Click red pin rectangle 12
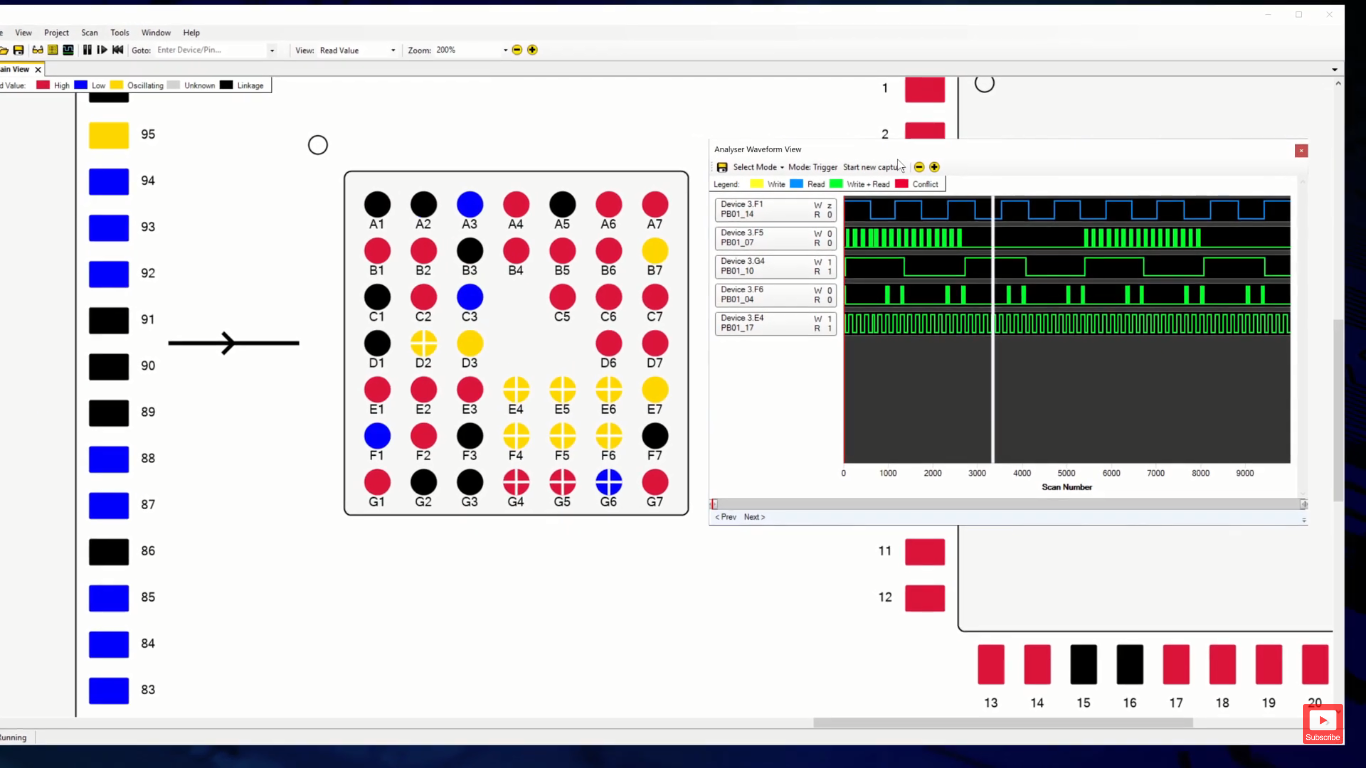Image resolution: width=1366 pixels, height=768 pixels. (x=925, y=598)
